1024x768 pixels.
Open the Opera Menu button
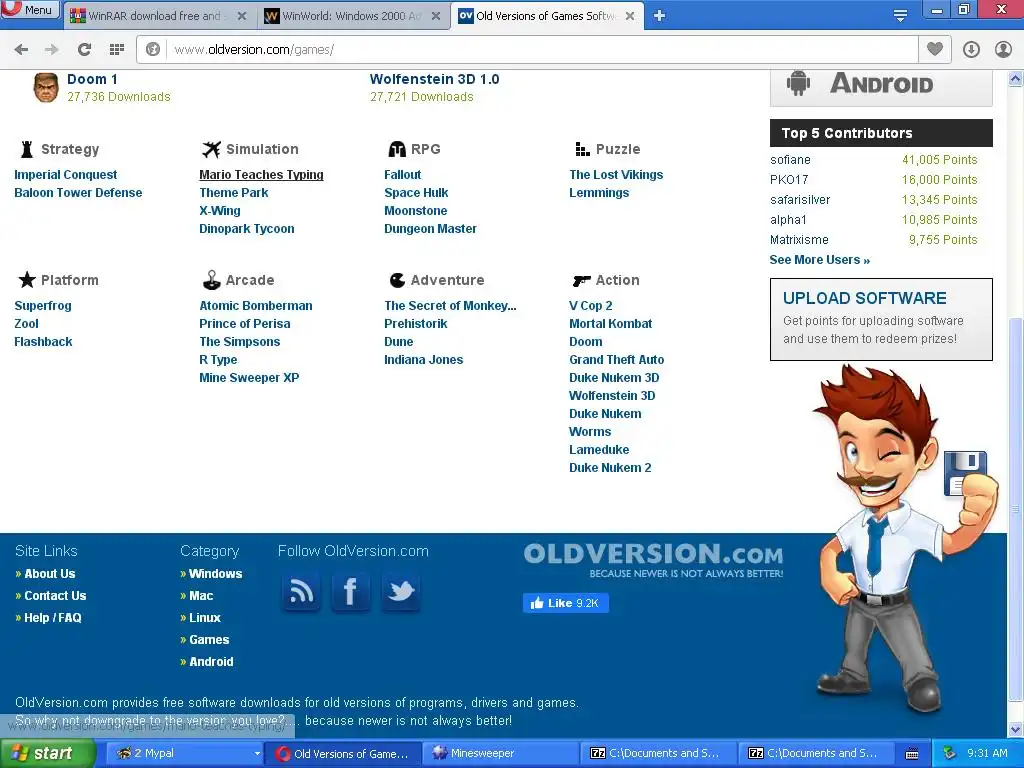[x=30, y=9]
